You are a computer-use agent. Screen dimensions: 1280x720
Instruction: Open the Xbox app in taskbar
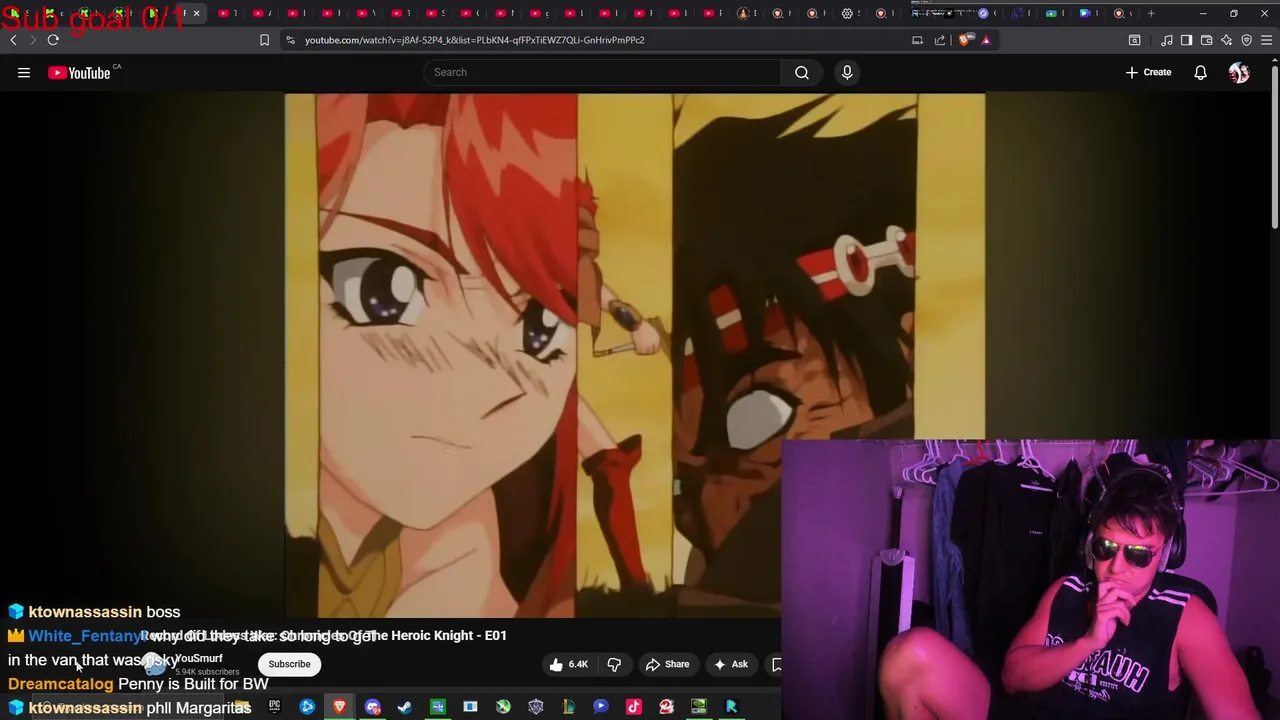click(503, 707)
